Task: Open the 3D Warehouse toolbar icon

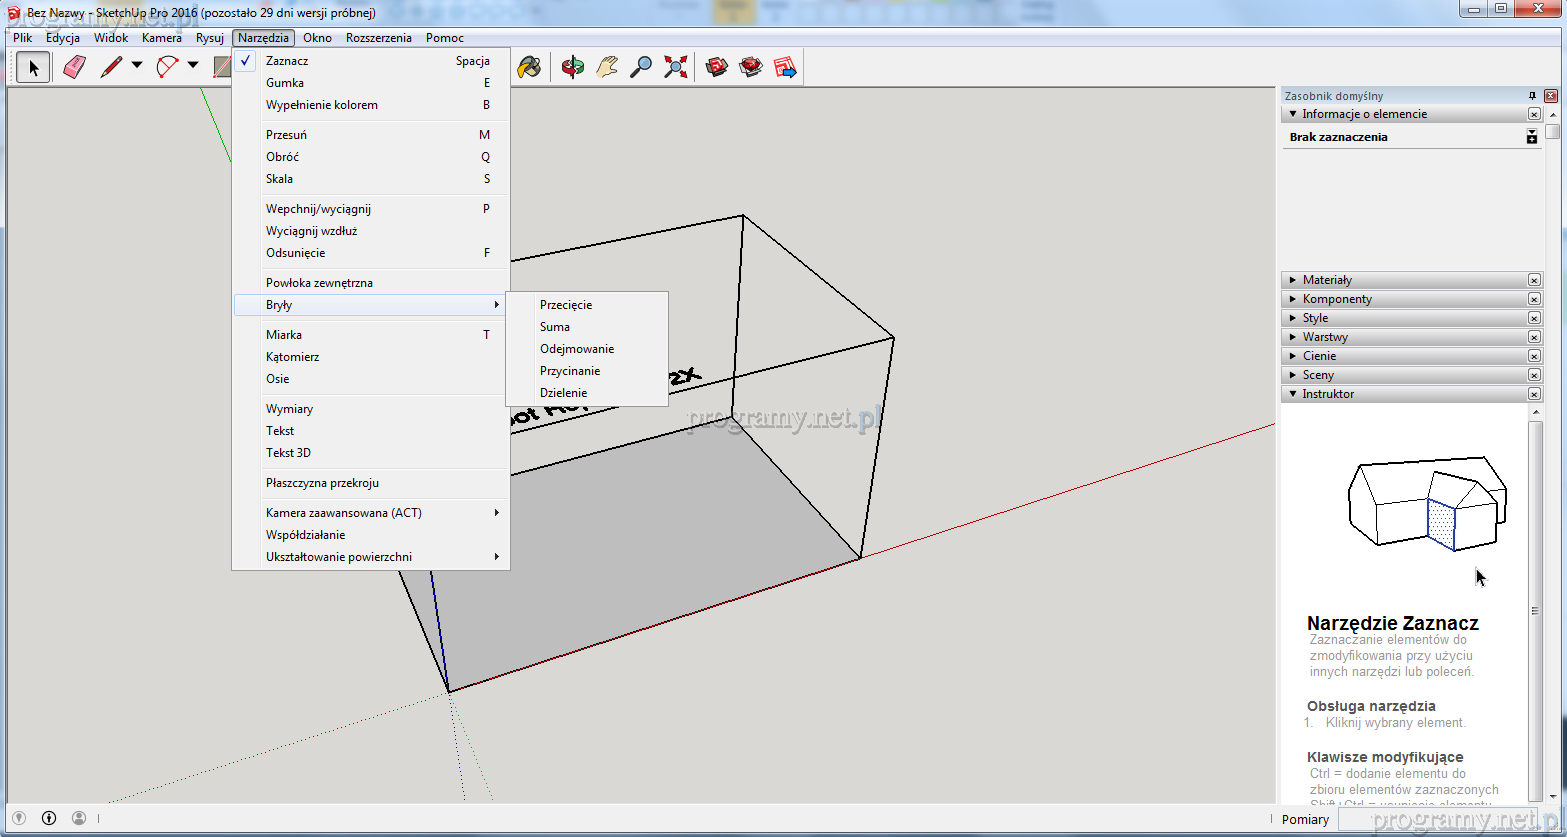Action: click(x=716, y=67)
